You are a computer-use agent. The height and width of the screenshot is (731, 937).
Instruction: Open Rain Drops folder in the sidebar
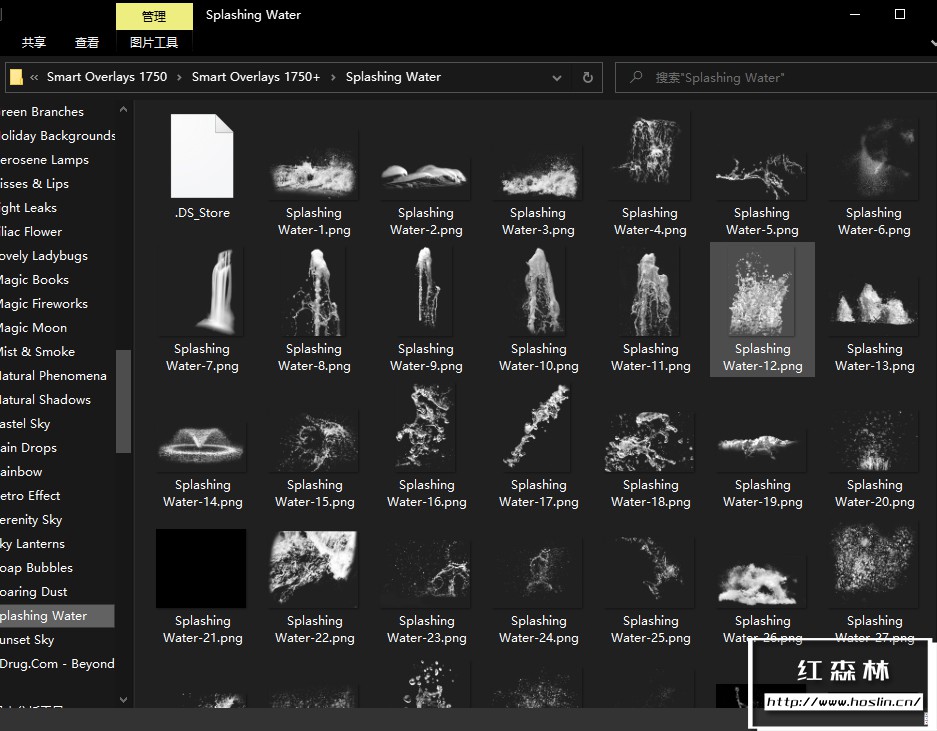click(28, 448)
